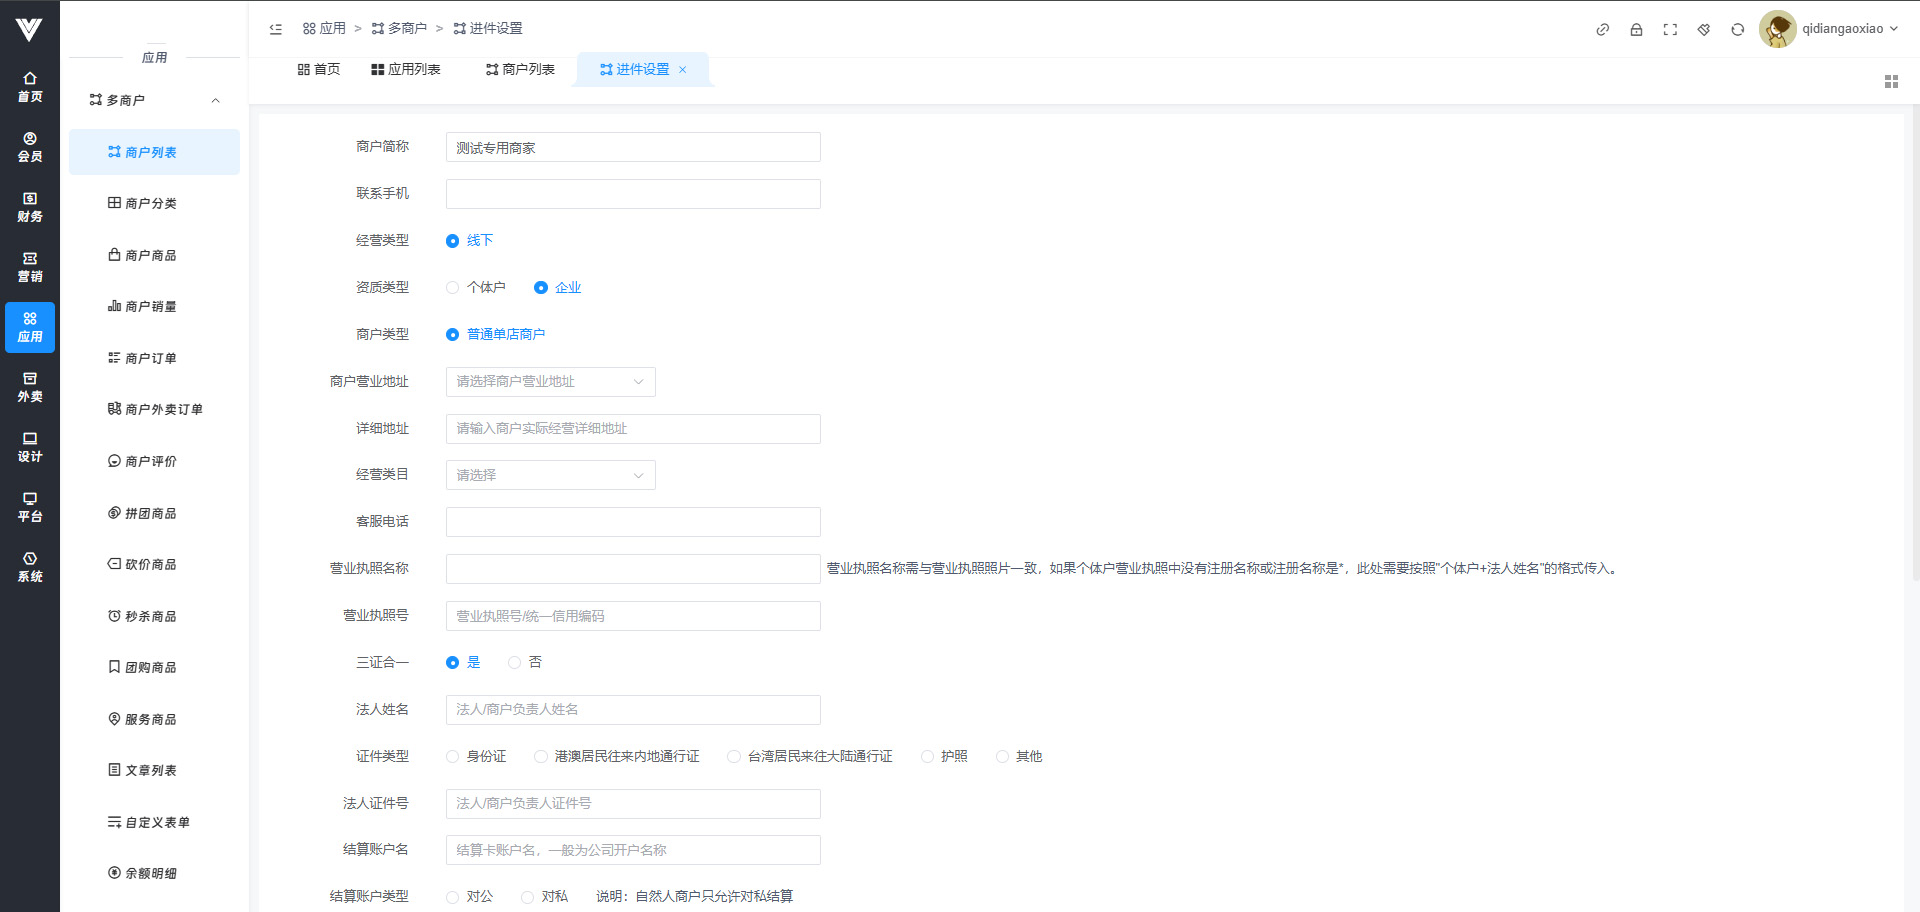This screenshot has height=912, width=1920.
Task: Open 商户营业地址 dropdown
Action: click(x=550, y=382)
